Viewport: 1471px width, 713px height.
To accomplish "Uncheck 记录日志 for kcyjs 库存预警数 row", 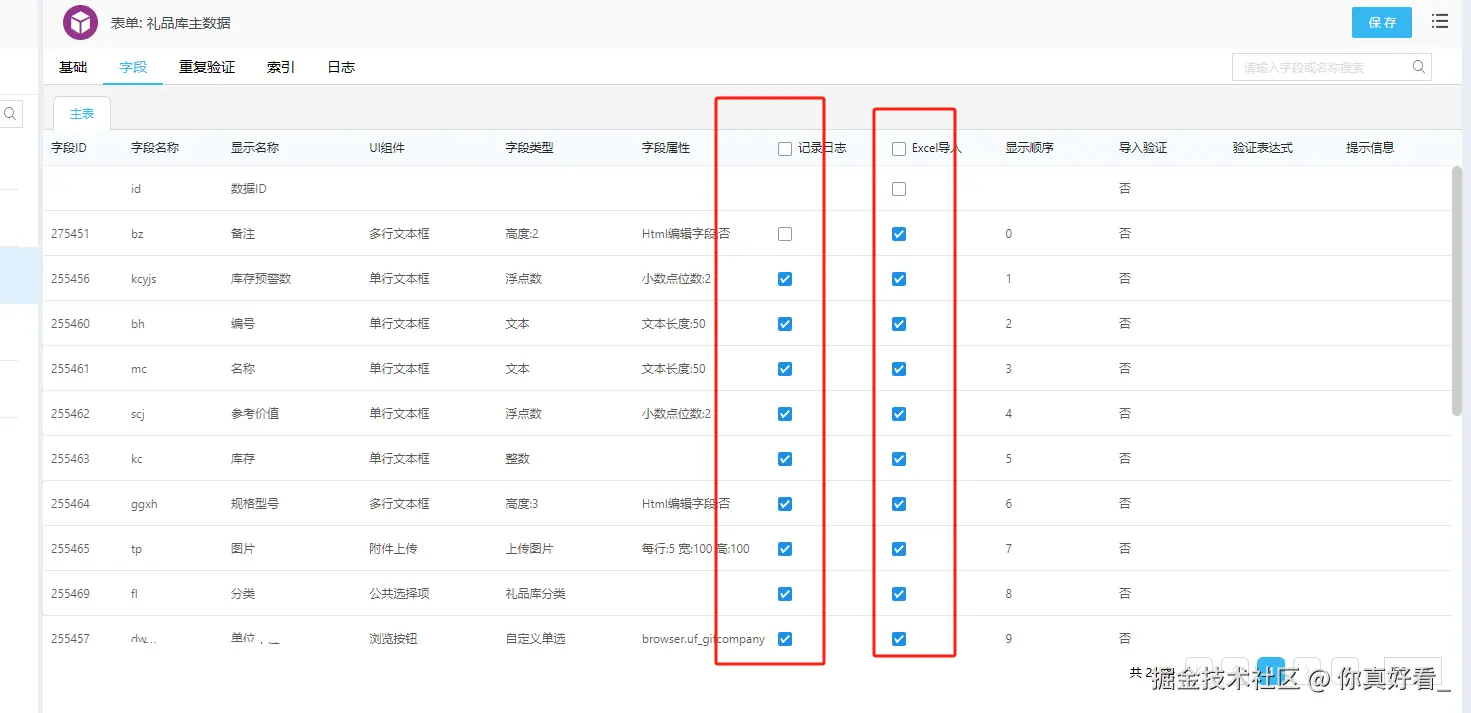I will (x=785, y=279).
